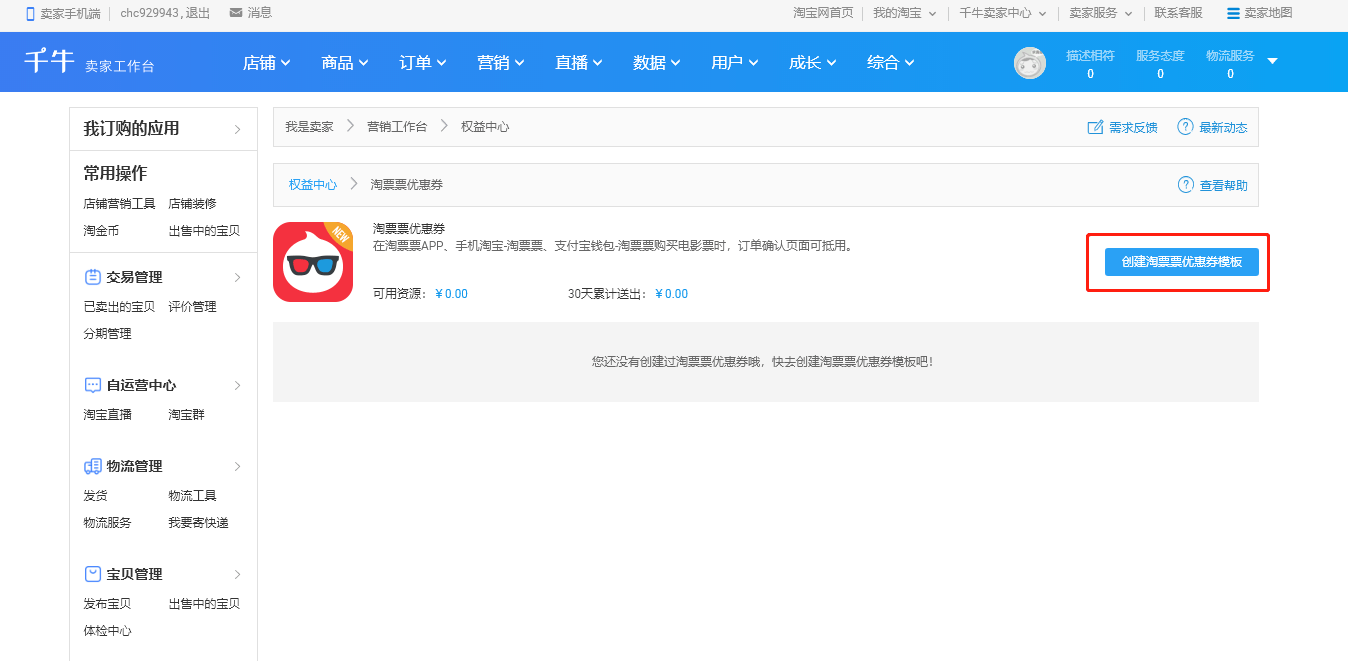Open the 直播 menu
The height and width of the screenshot is (661, 1348).
click(579, 62)
